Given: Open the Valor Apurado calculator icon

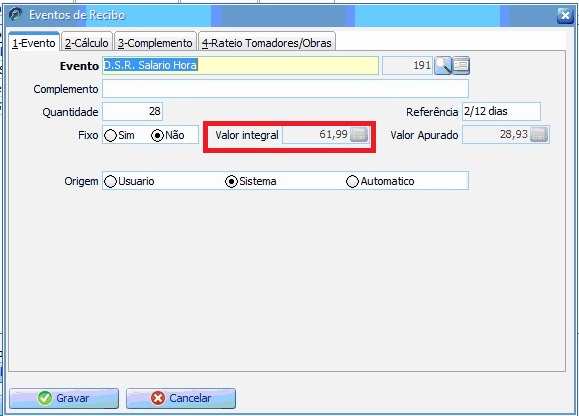Looking at the screenshot, I should click(x=539, y=134).
